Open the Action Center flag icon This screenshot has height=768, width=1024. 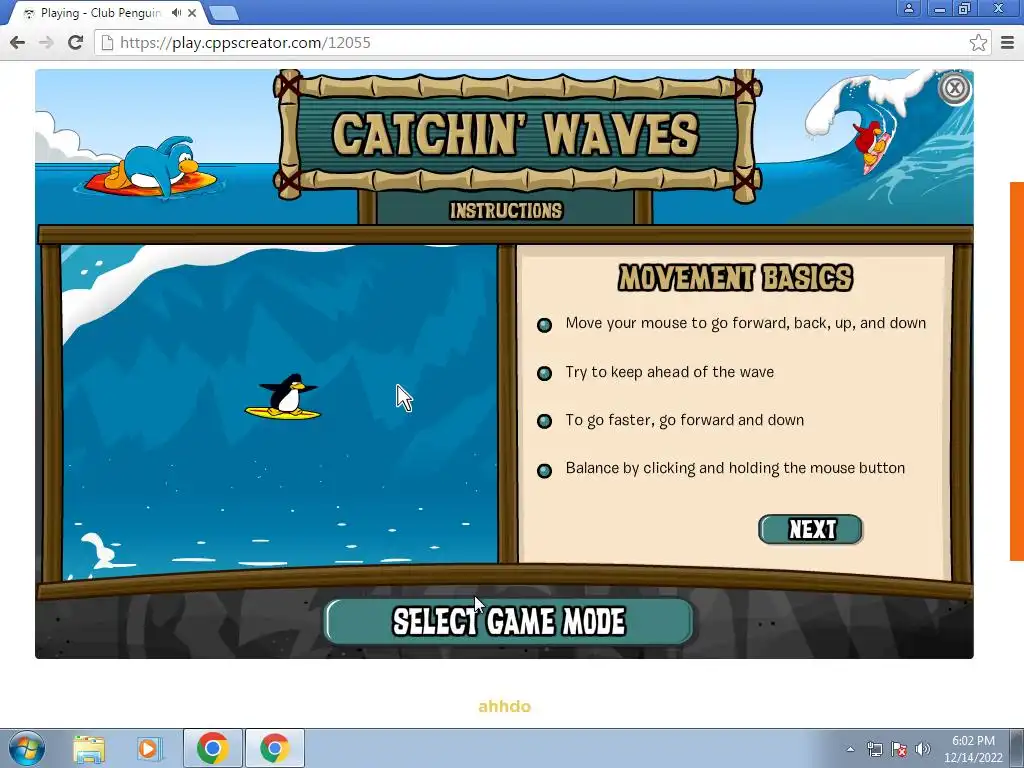(x=899, y=749)
